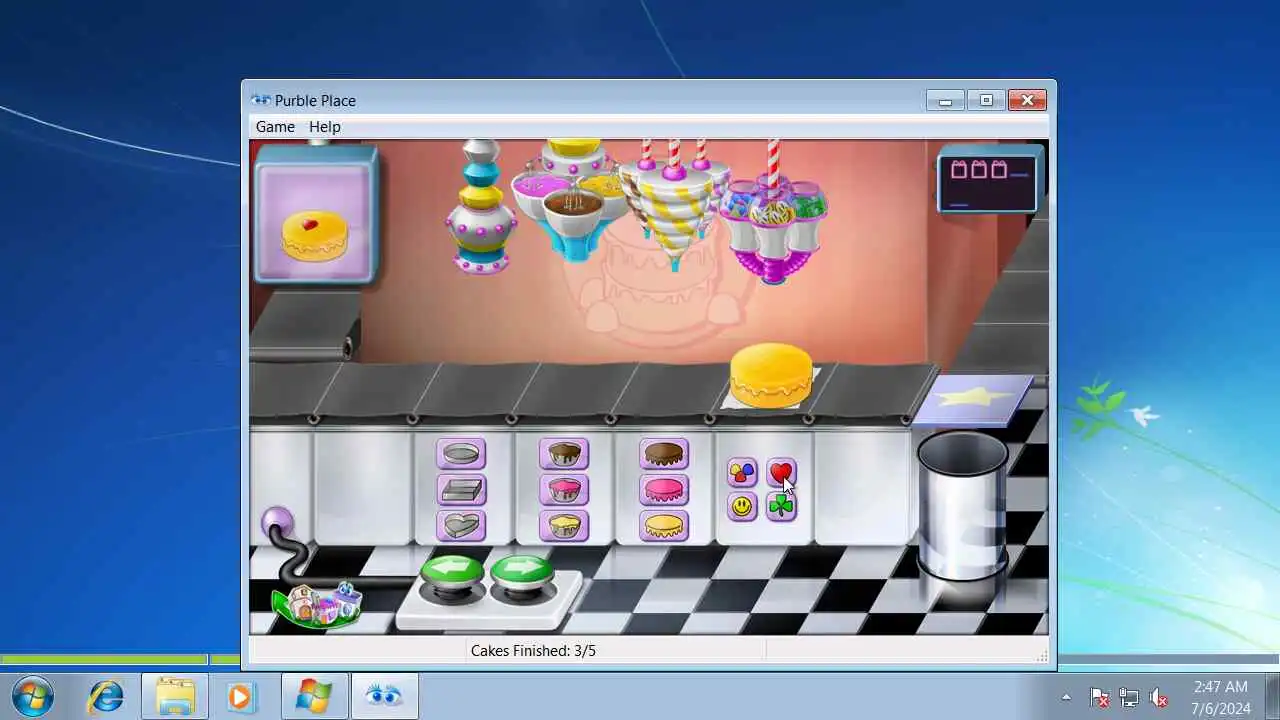Image resolution: width=1280 pixels, height=720 pixels.
Task: Click the shipping box star pad
Action: (972, 400)
